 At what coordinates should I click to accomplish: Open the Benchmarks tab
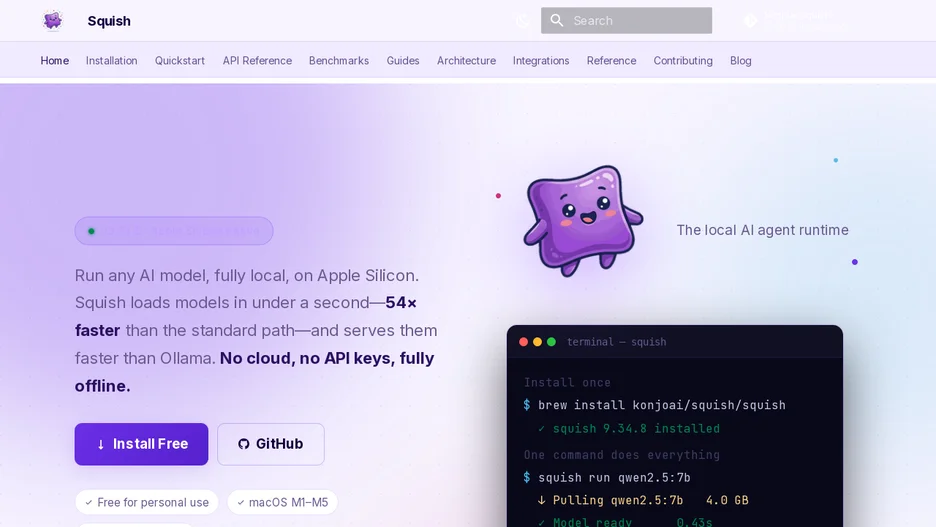tap(338, 60)
